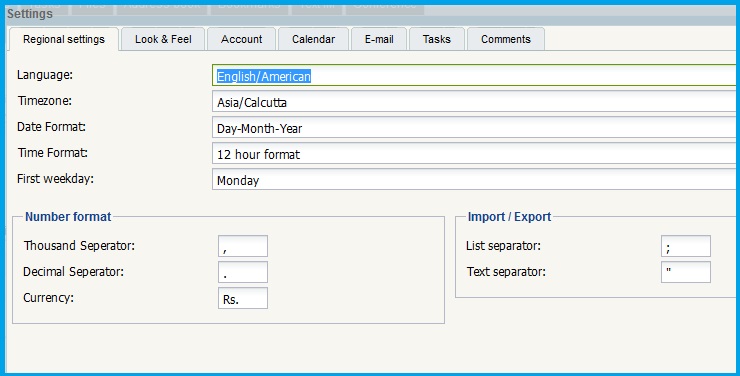Screen dimensions: 740x376
Task: Click the Time Format: label
Action: click(x=53, y=153)
